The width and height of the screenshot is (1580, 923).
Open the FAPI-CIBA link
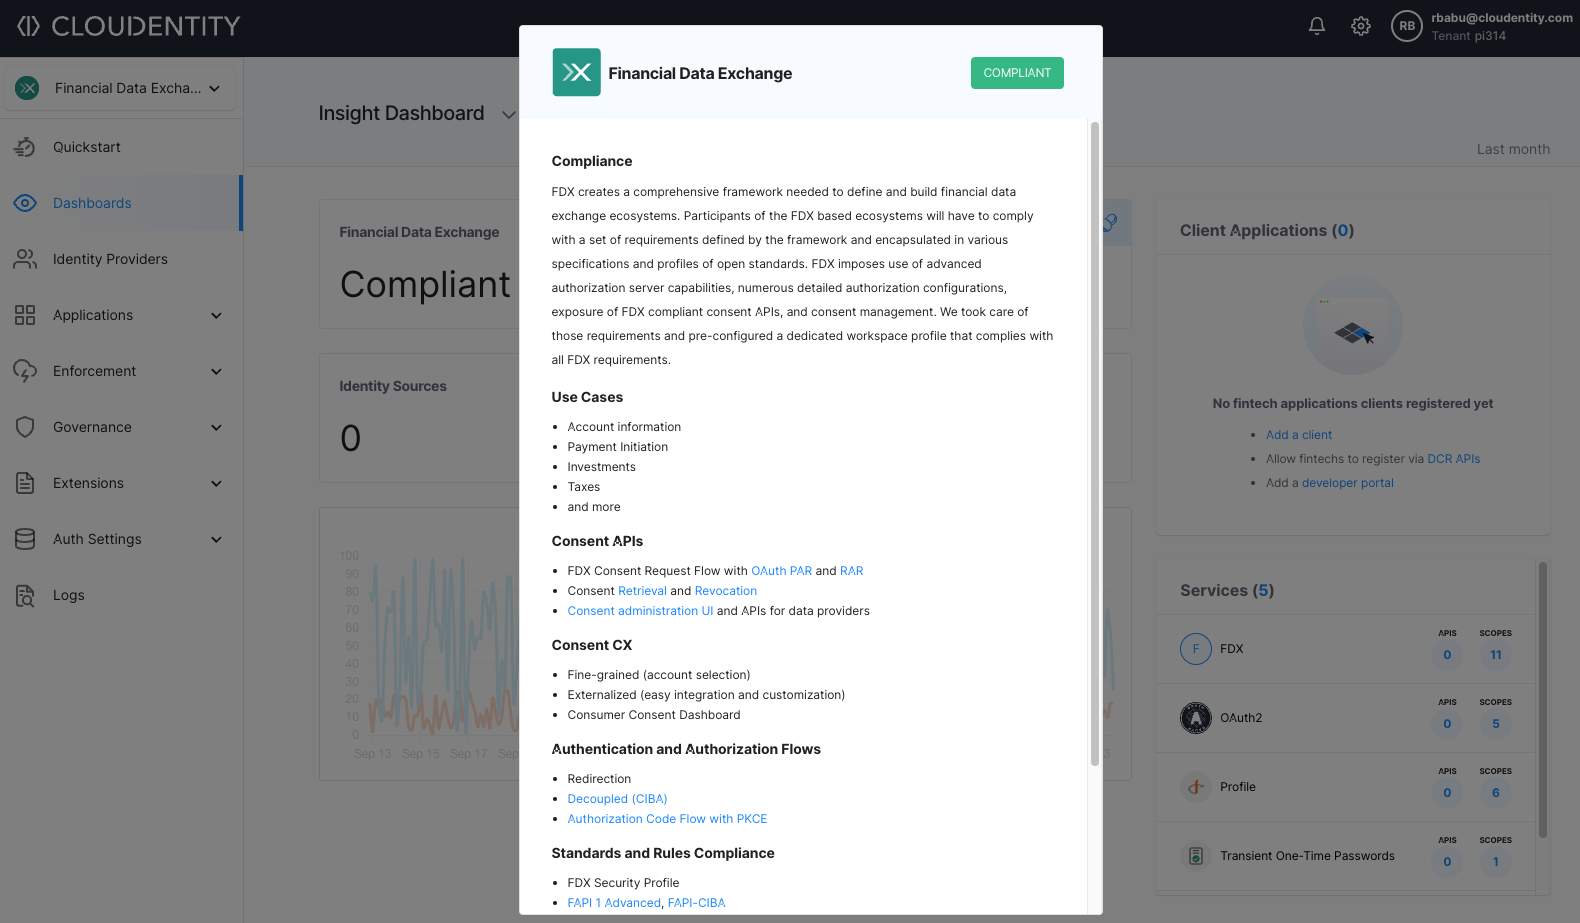coord(696,903)
